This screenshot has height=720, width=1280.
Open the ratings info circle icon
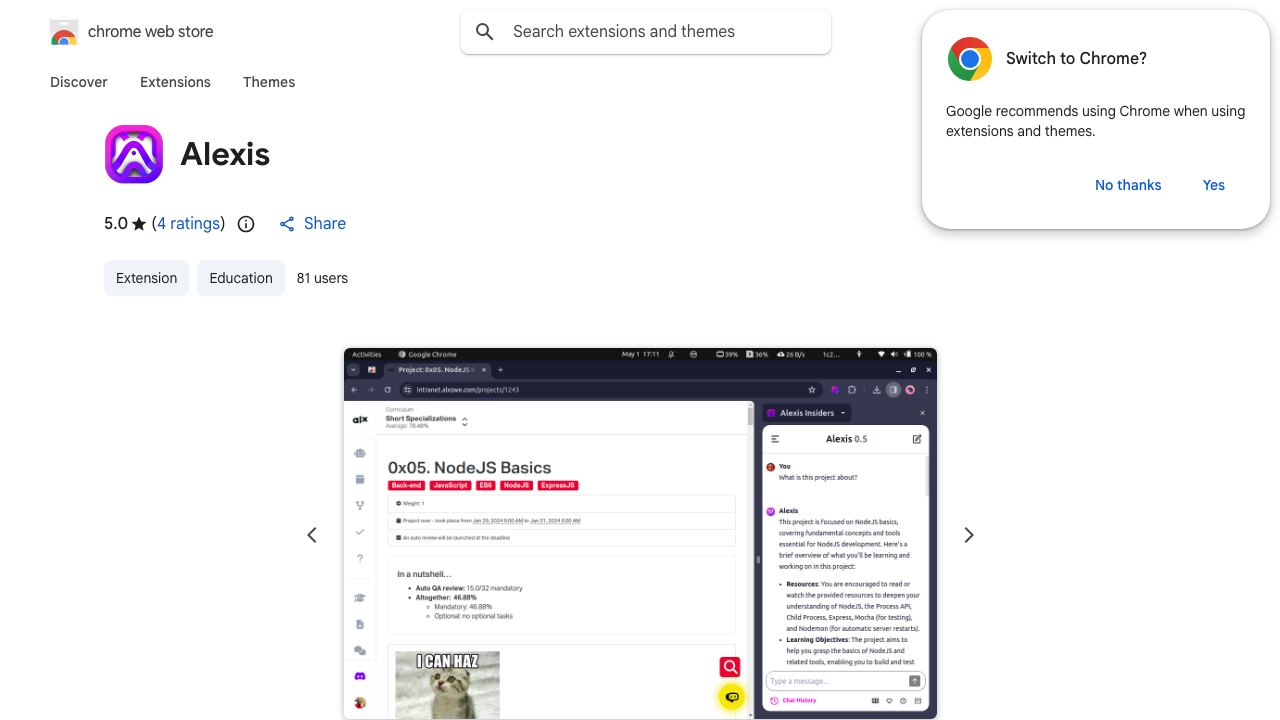[246, 224]
